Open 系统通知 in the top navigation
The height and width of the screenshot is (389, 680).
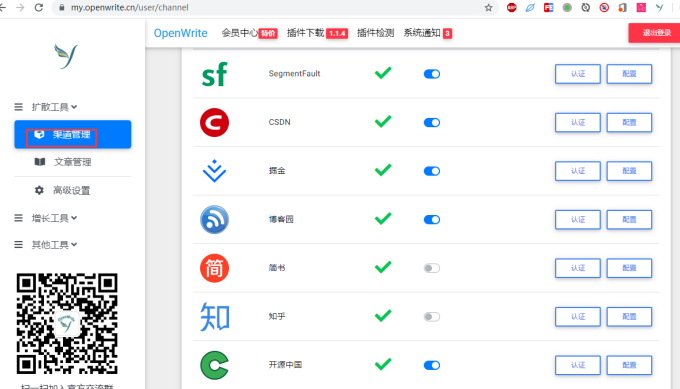[422, 33]
